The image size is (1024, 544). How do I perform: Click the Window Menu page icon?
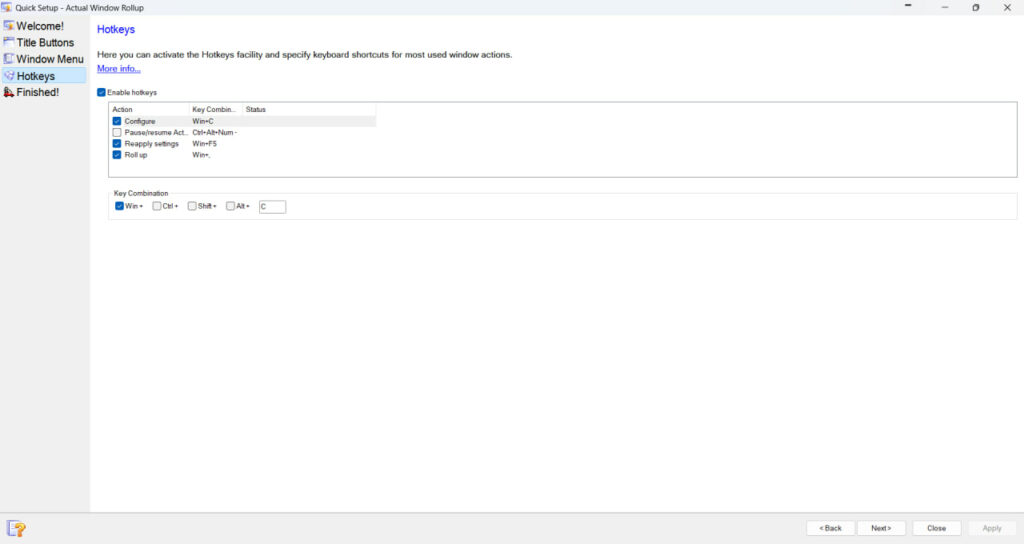(x=8, y=59)
